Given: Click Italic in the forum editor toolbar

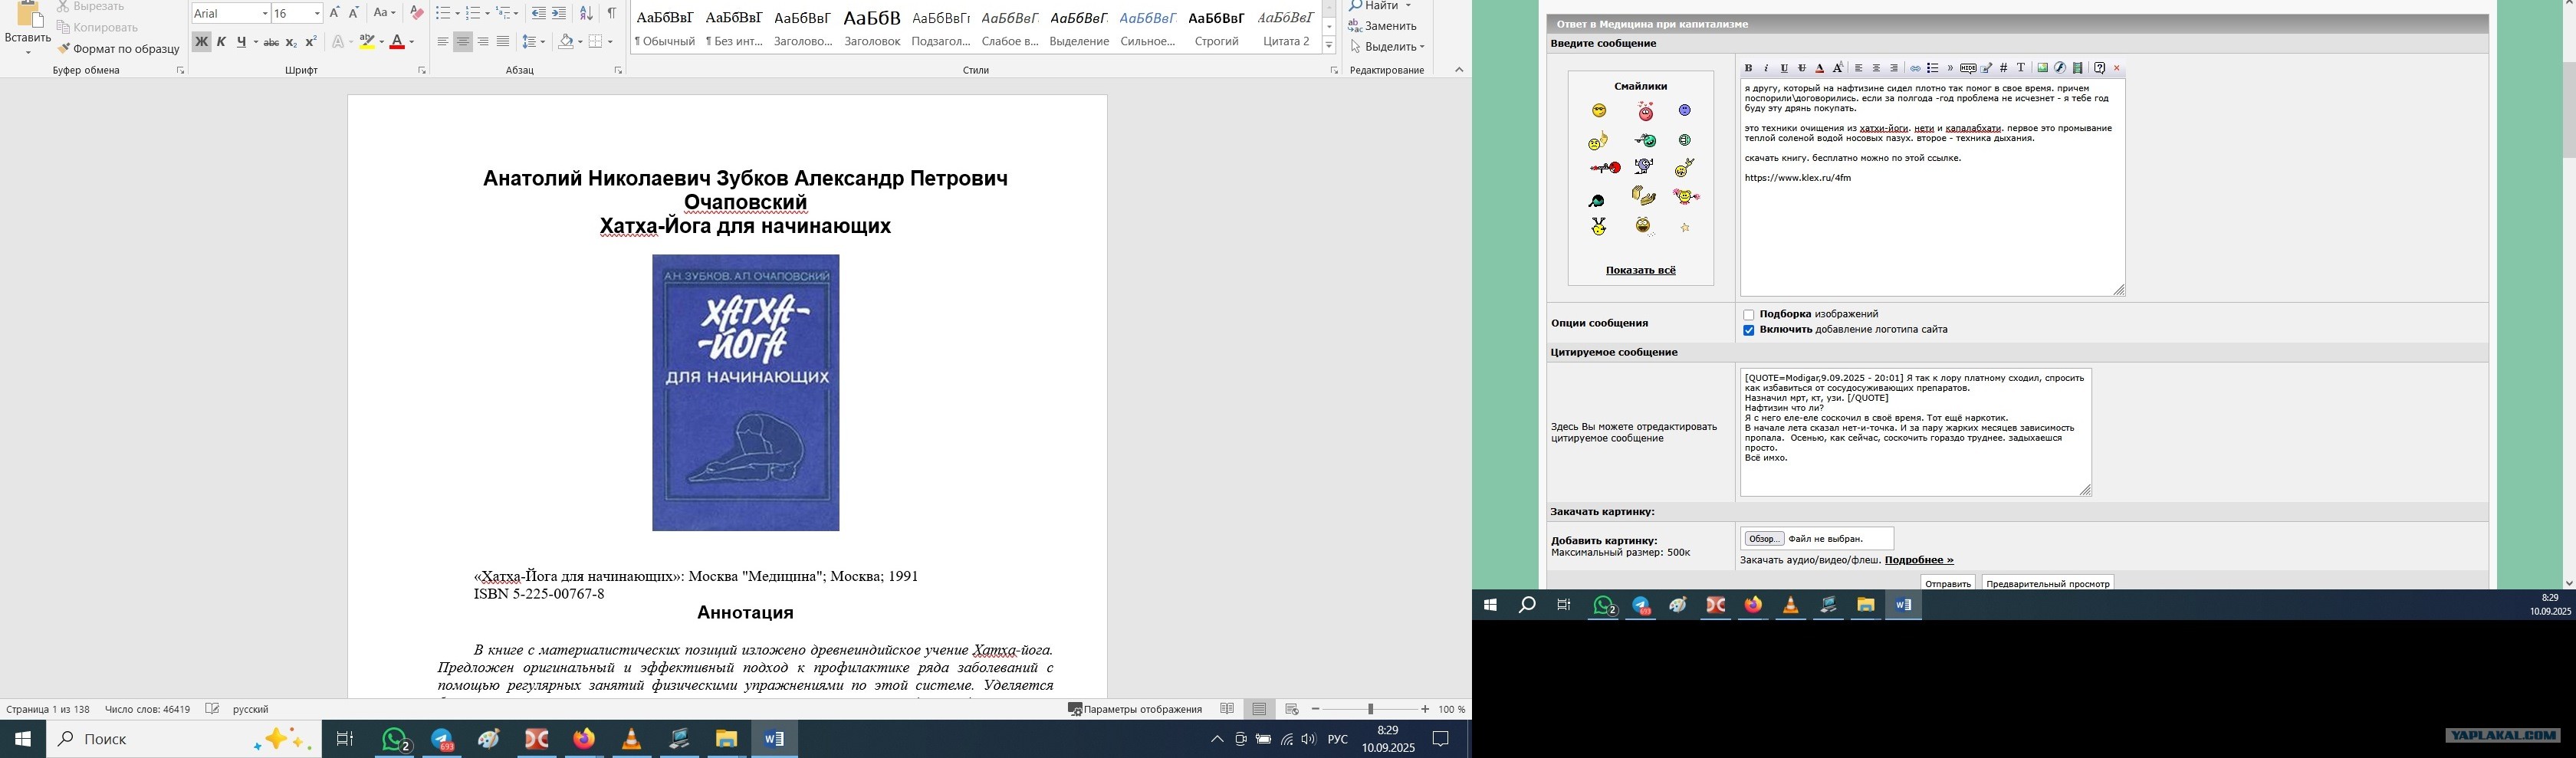Looking at the screenshot, I should pos(1766,69).
